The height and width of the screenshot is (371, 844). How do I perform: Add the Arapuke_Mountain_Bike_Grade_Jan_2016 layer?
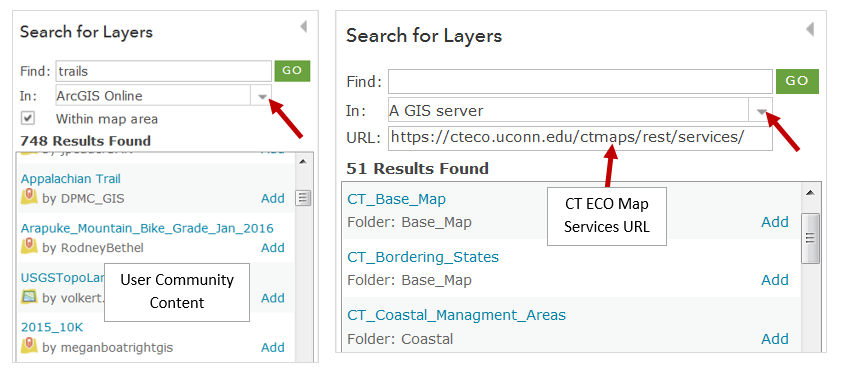point(273,248)
